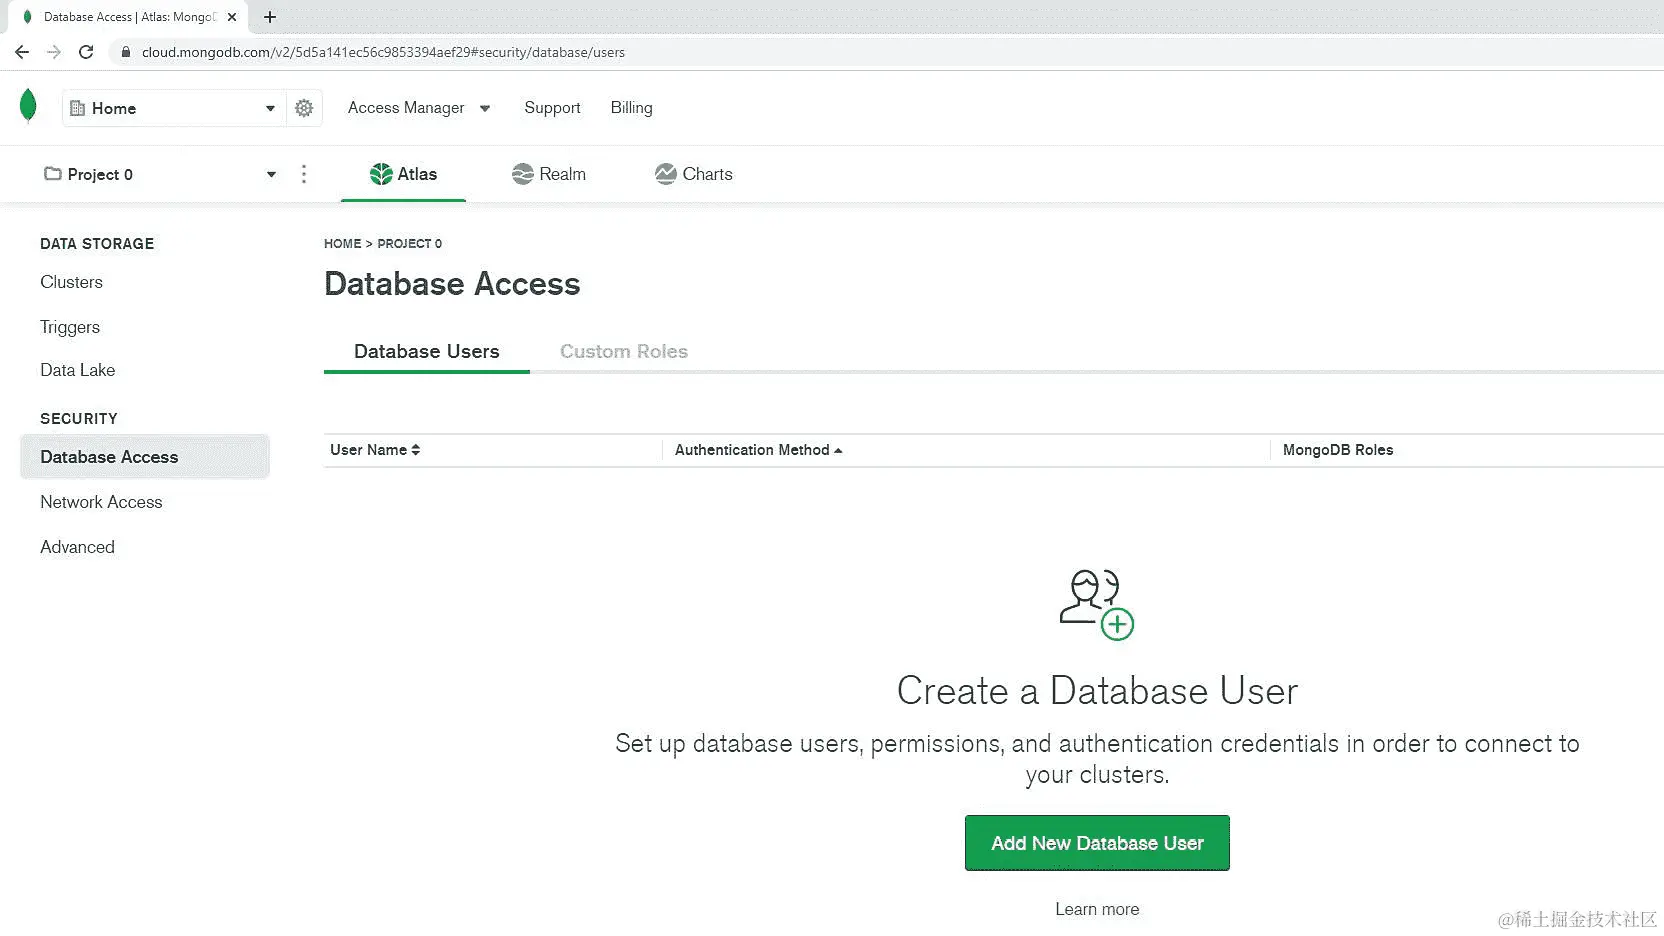Click the MongoDB Roles column header

1338,450
